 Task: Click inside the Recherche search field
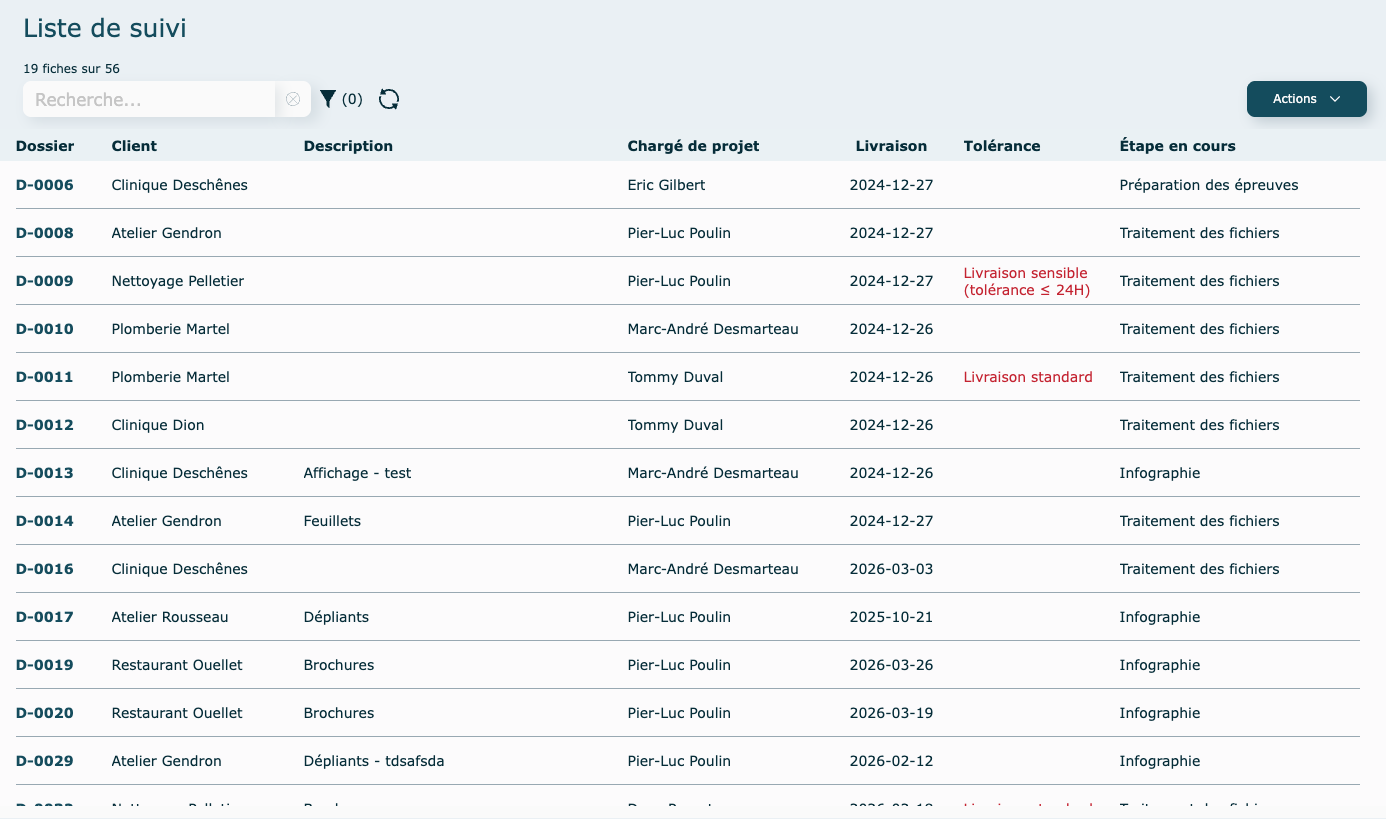(150, 99)
